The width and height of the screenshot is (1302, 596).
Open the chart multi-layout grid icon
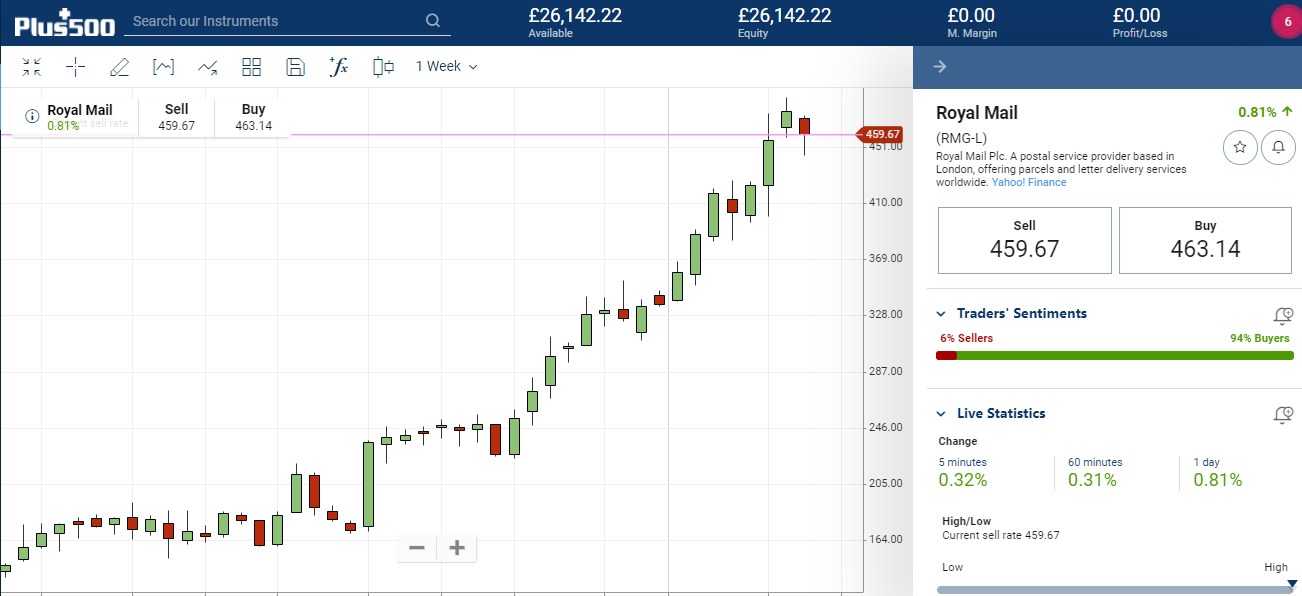251,67
